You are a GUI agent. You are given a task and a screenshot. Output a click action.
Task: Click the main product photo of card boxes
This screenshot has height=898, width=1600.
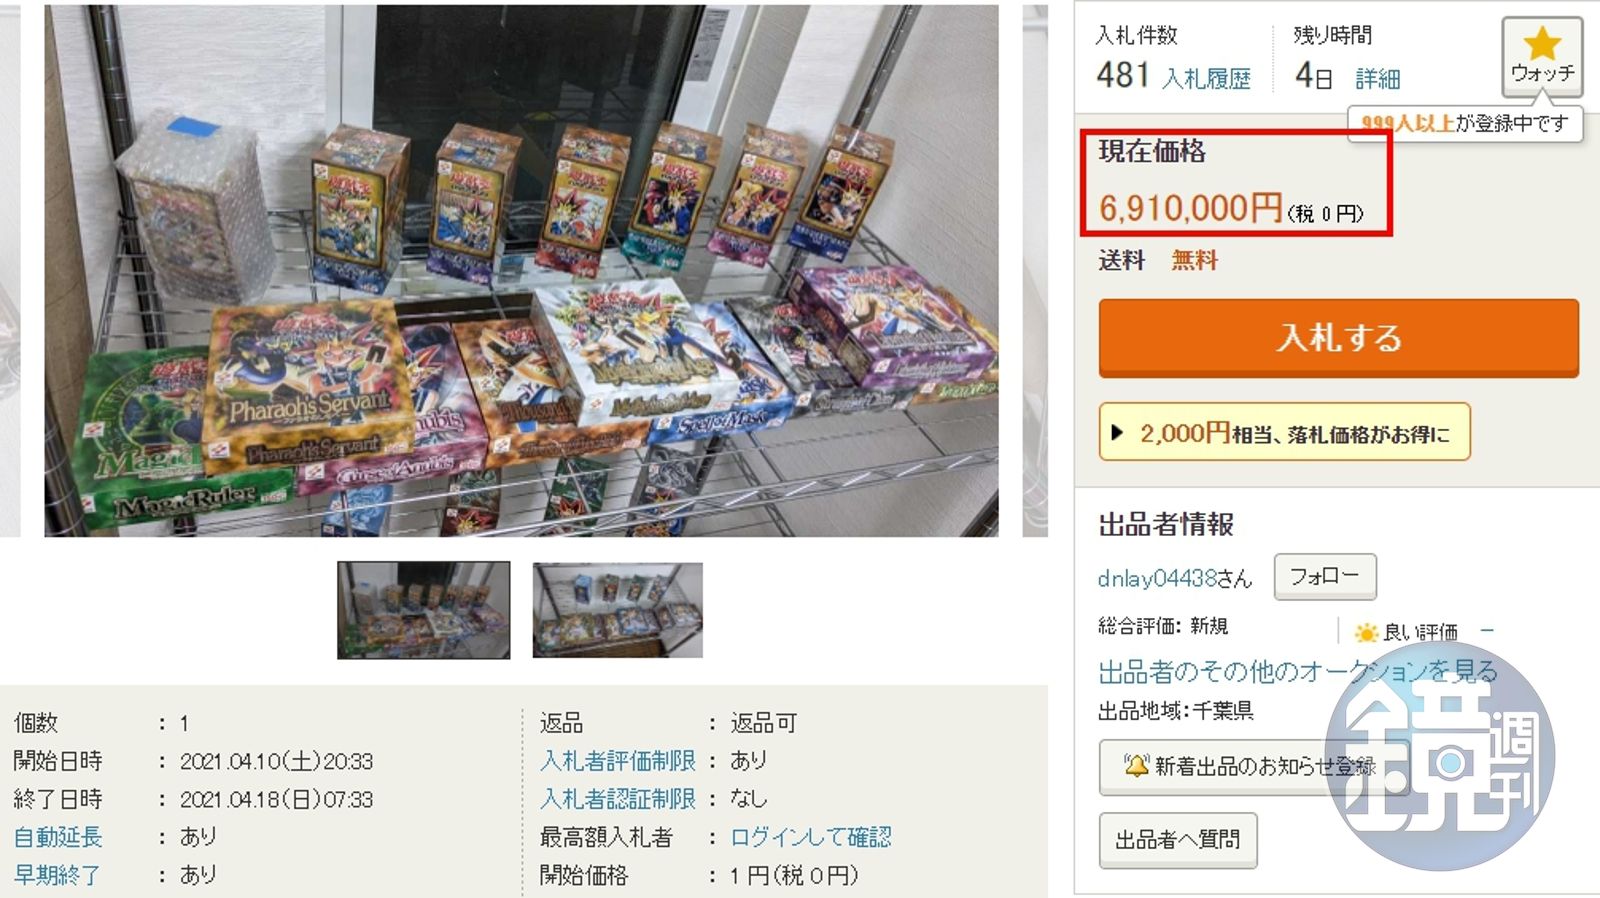point(521,270)
